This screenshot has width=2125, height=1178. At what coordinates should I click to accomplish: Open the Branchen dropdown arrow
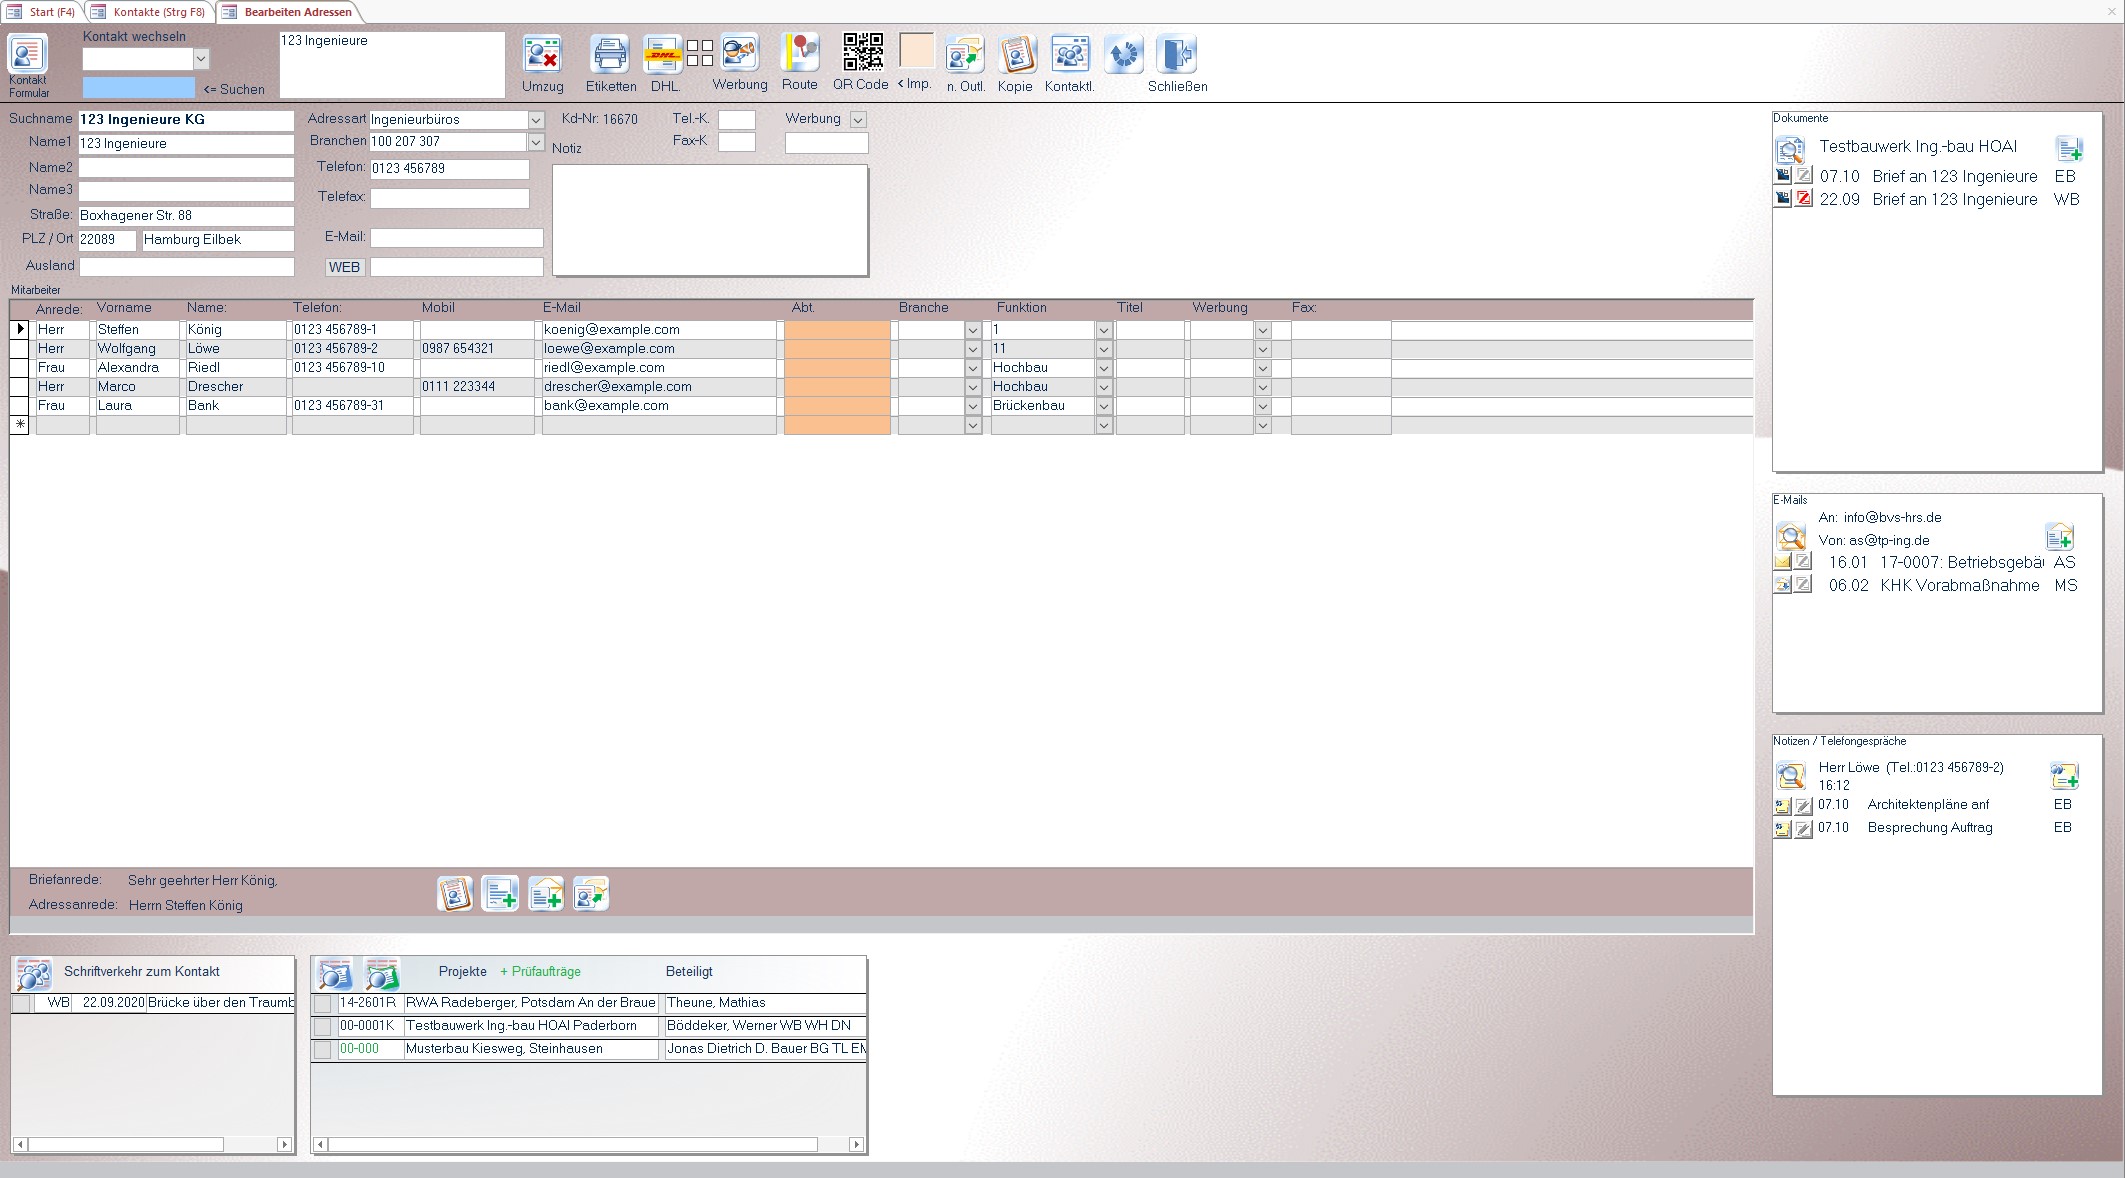tap(536, 143)
